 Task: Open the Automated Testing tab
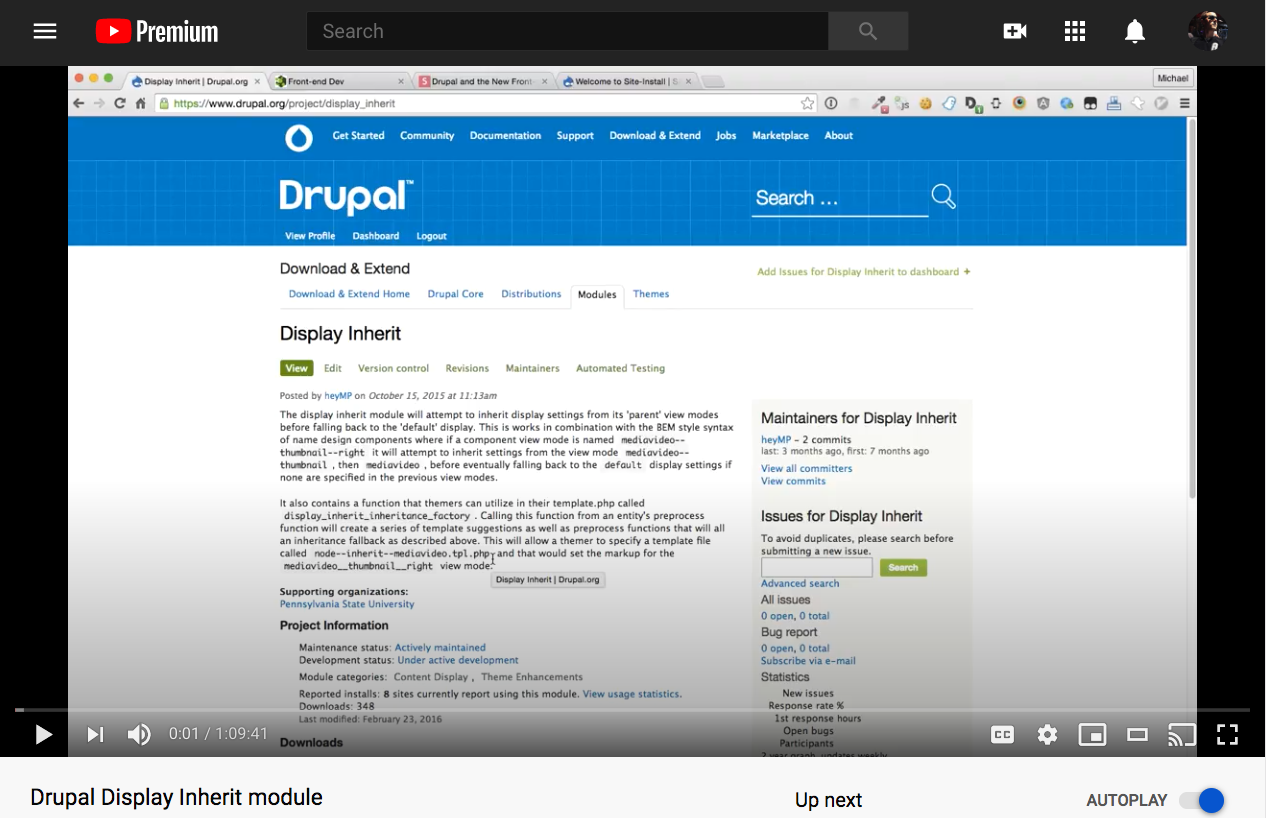click(x=620, y=368)
